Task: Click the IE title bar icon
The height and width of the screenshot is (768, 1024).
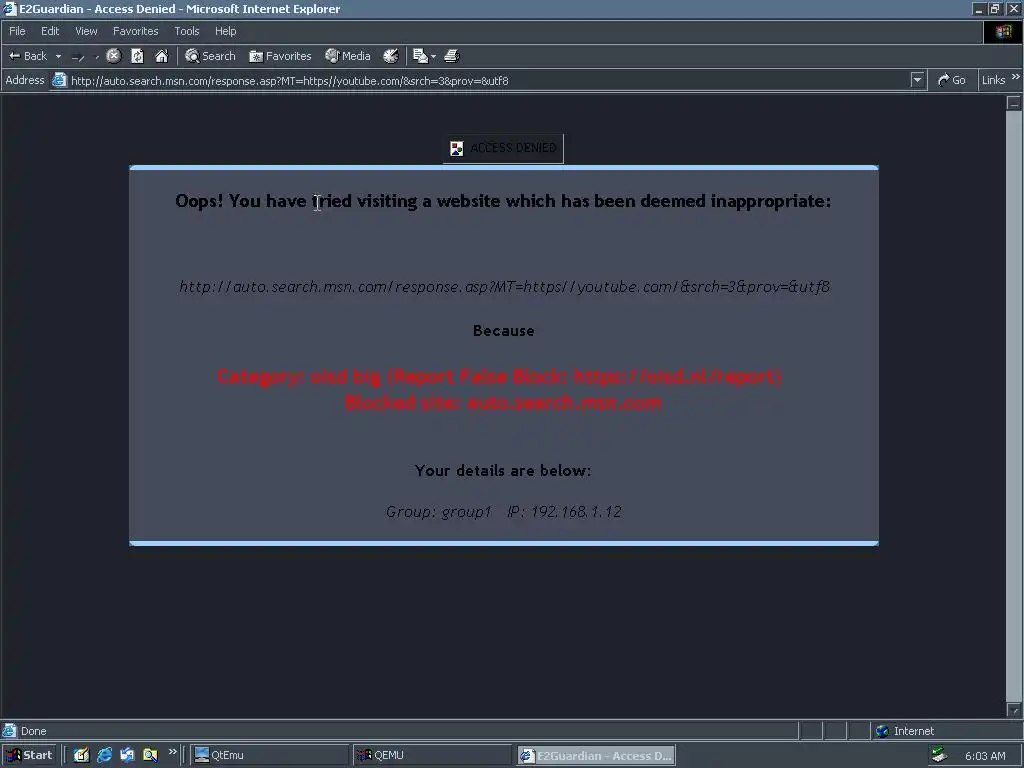Action: point(9,8)
